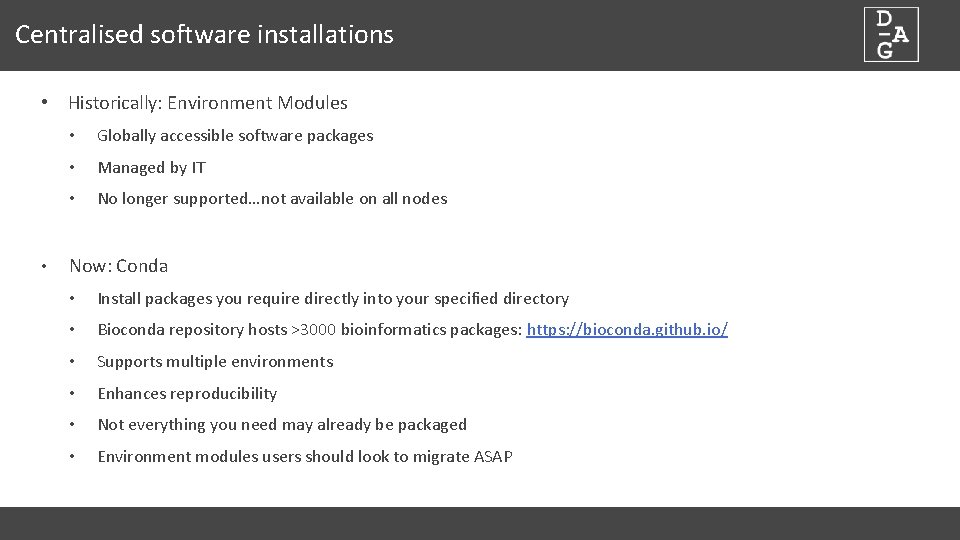The height and width of the screenshot is (540, 960).
Task: Click 'Bioconda repository hosts >3000' text
Action: (x=217, y=329)
